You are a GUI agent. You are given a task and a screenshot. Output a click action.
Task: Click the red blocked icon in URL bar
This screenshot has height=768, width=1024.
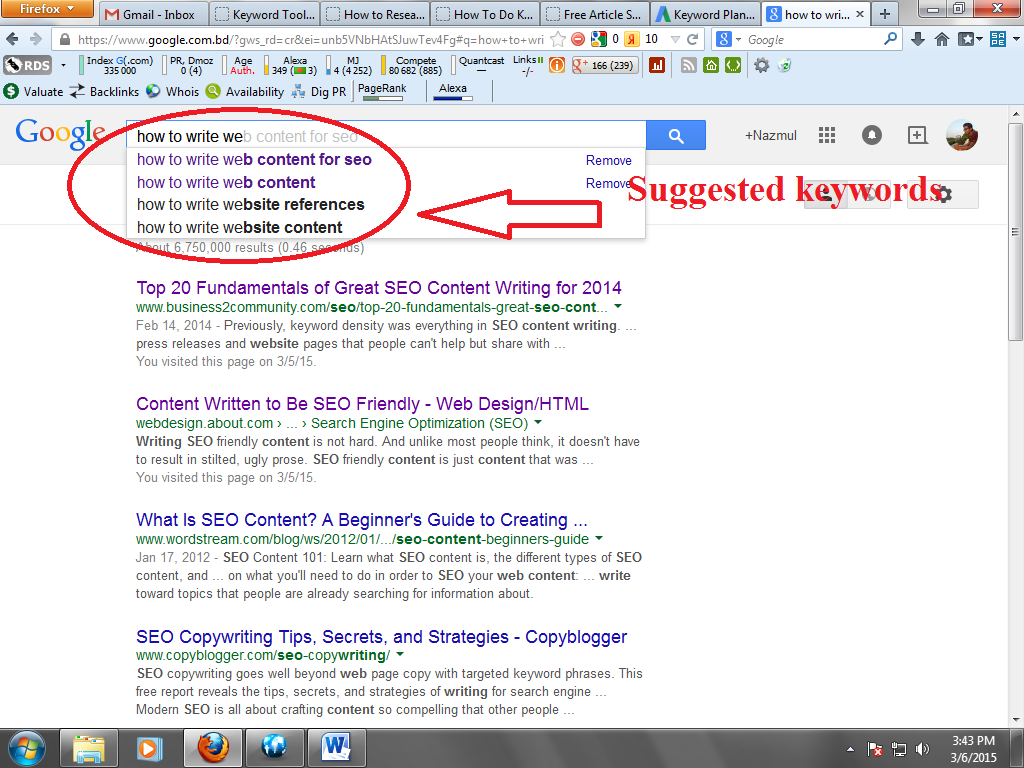pyautogui.click(x=578, y=39)
